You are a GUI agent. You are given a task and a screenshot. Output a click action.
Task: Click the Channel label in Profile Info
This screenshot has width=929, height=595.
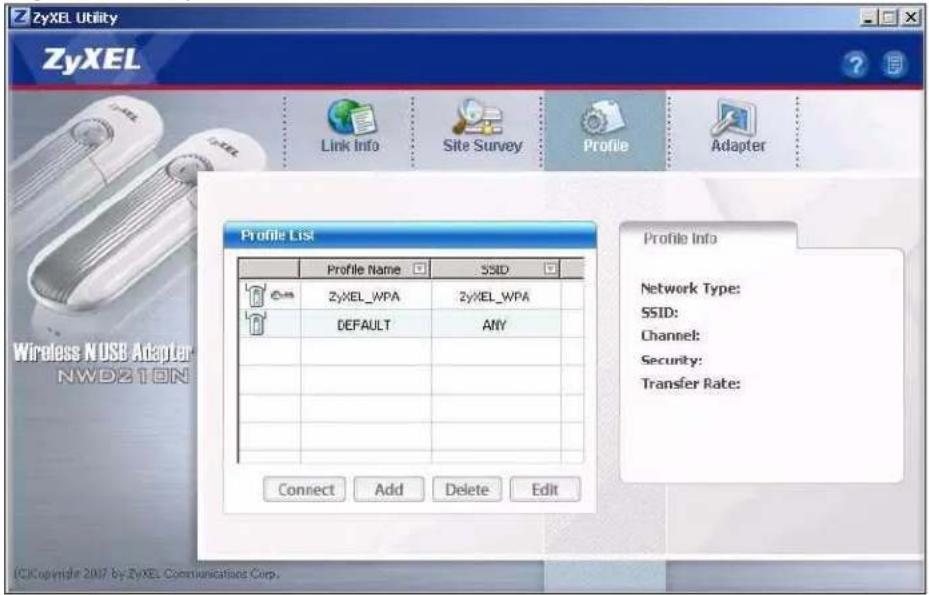tap(670, 335)
